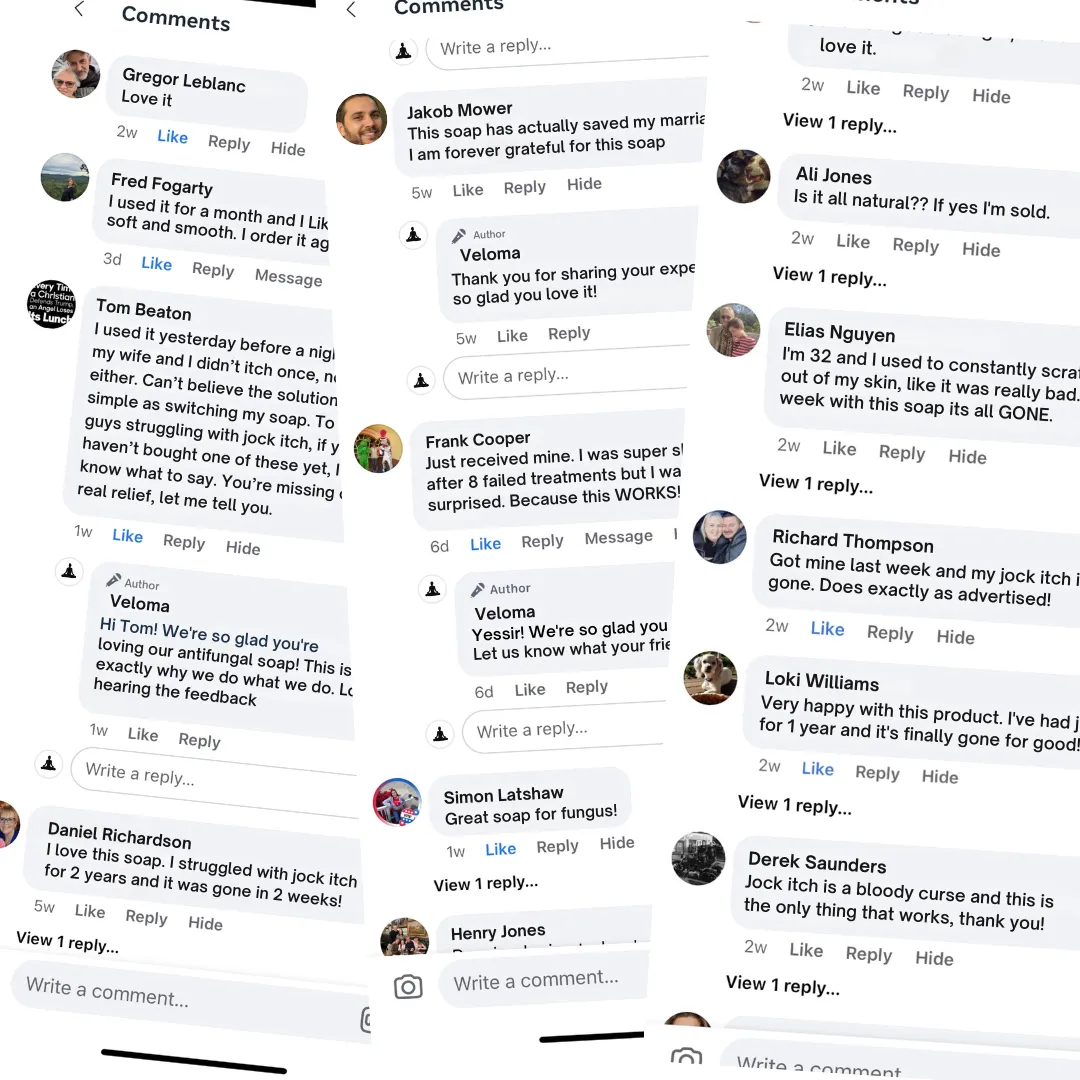
Task: Toggle Like on Gregor Leblanc's comment
Action: pyautogui.click(x=172, y=137)
